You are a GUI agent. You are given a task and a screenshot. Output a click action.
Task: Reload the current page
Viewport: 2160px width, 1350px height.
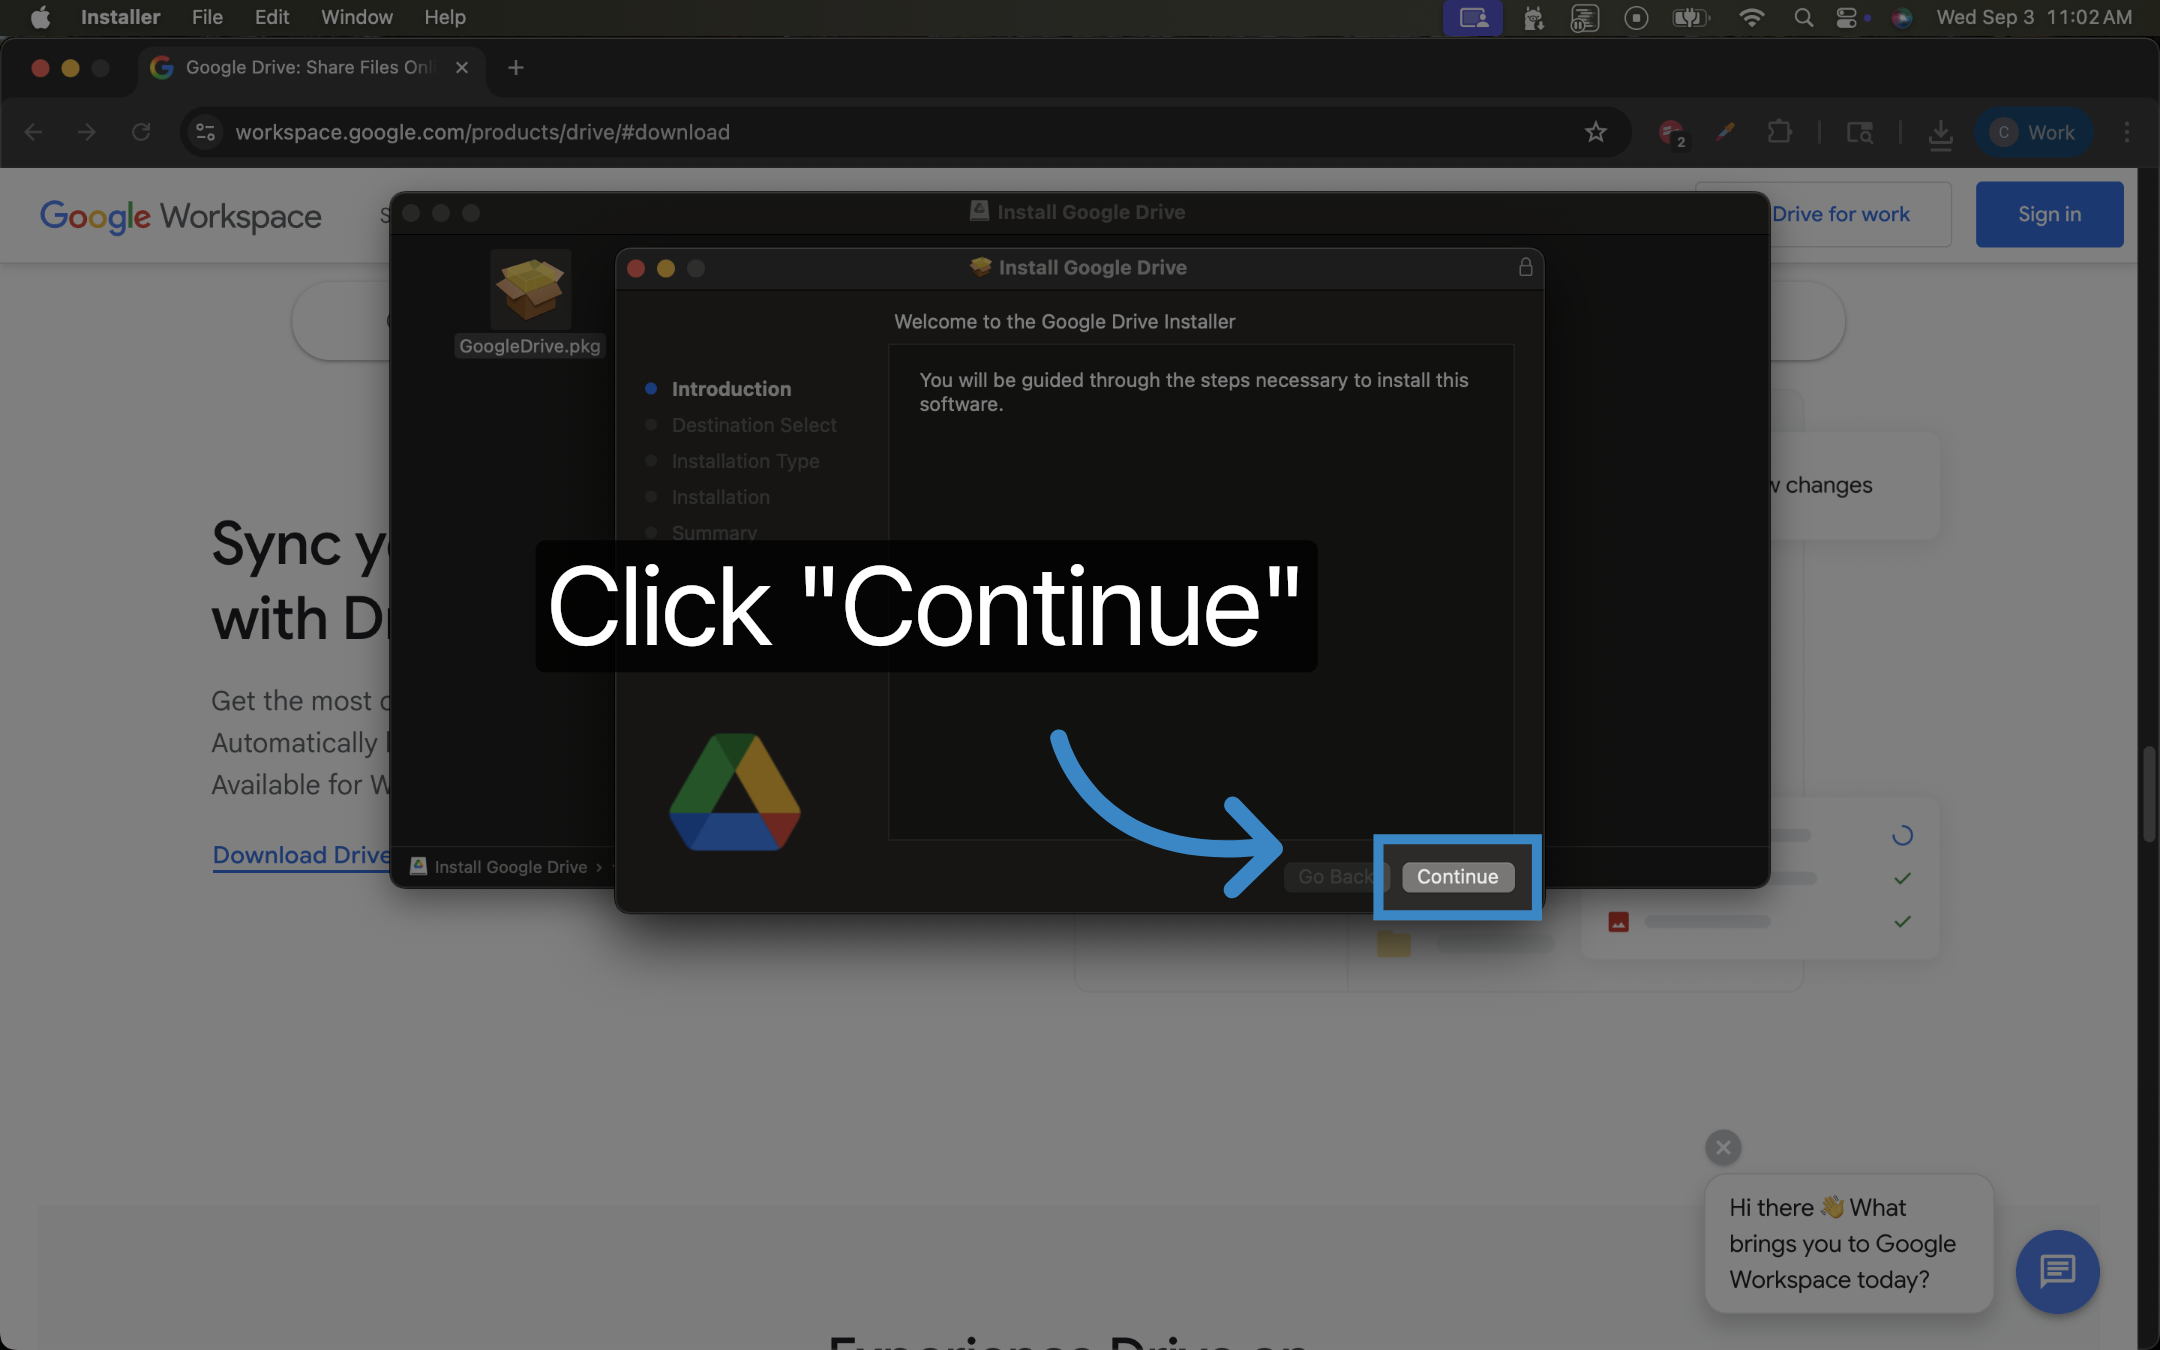[141, 132]
